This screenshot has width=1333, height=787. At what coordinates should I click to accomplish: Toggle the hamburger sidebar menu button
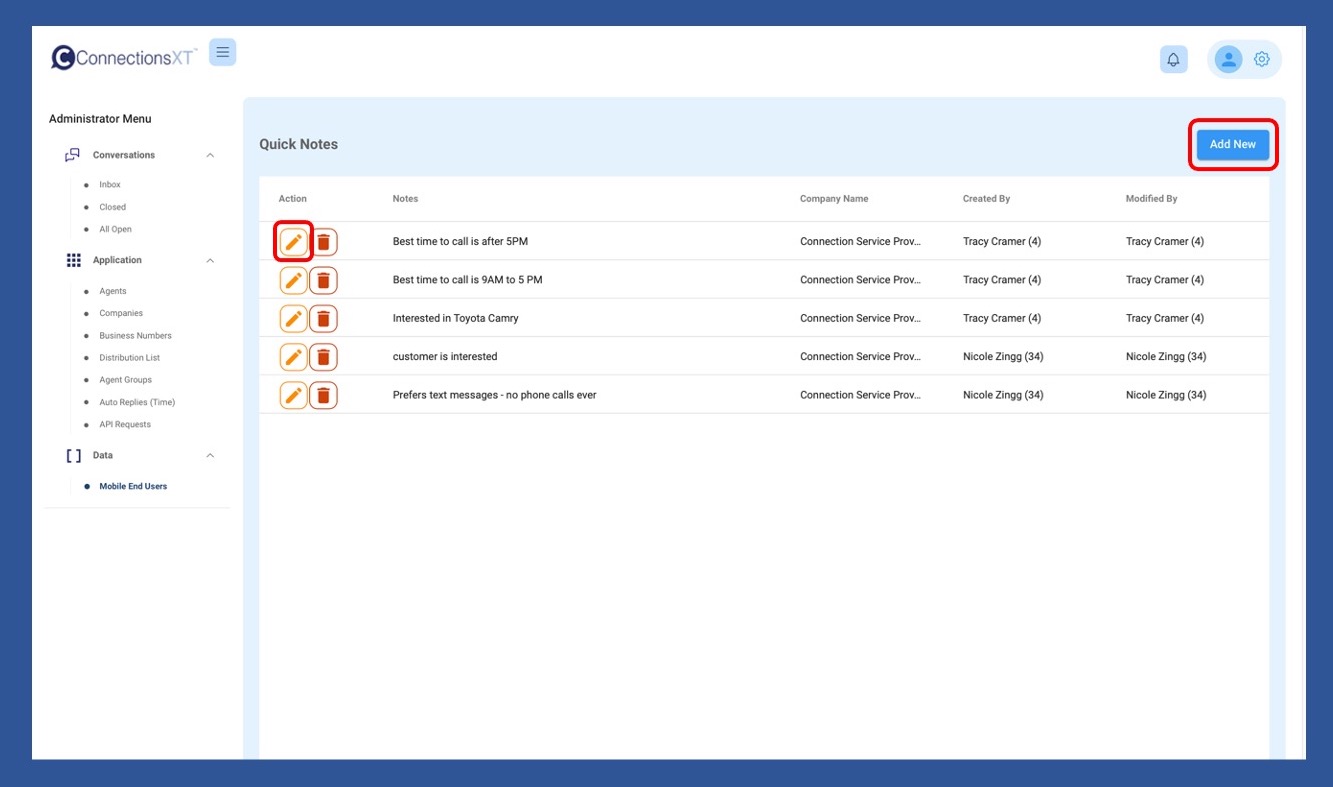tap(222, 53)
